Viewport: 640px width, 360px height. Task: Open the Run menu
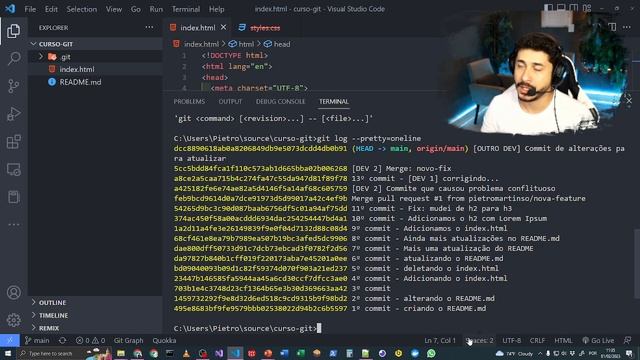point(156,9)
